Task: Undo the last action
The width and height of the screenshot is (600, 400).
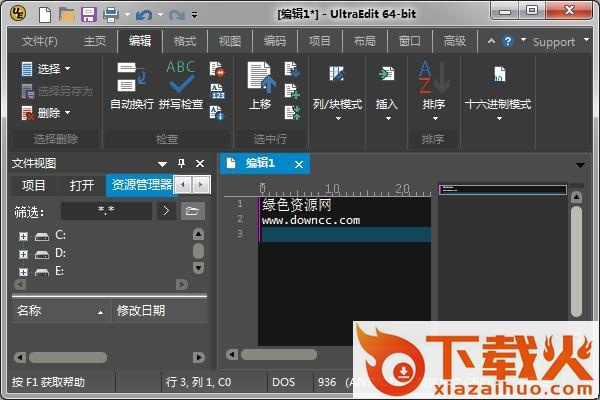Action: [x=144, y=15]
